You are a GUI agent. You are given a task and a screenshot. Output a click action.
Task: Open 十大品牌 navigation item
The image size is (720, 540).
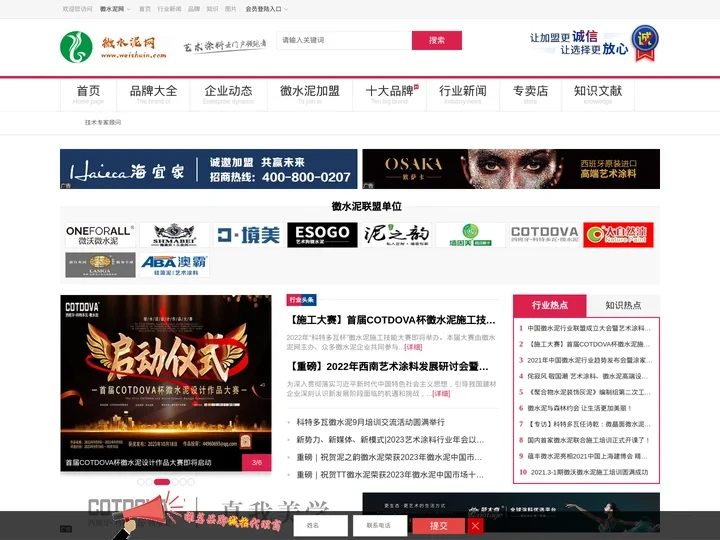[x=389, y=95]
